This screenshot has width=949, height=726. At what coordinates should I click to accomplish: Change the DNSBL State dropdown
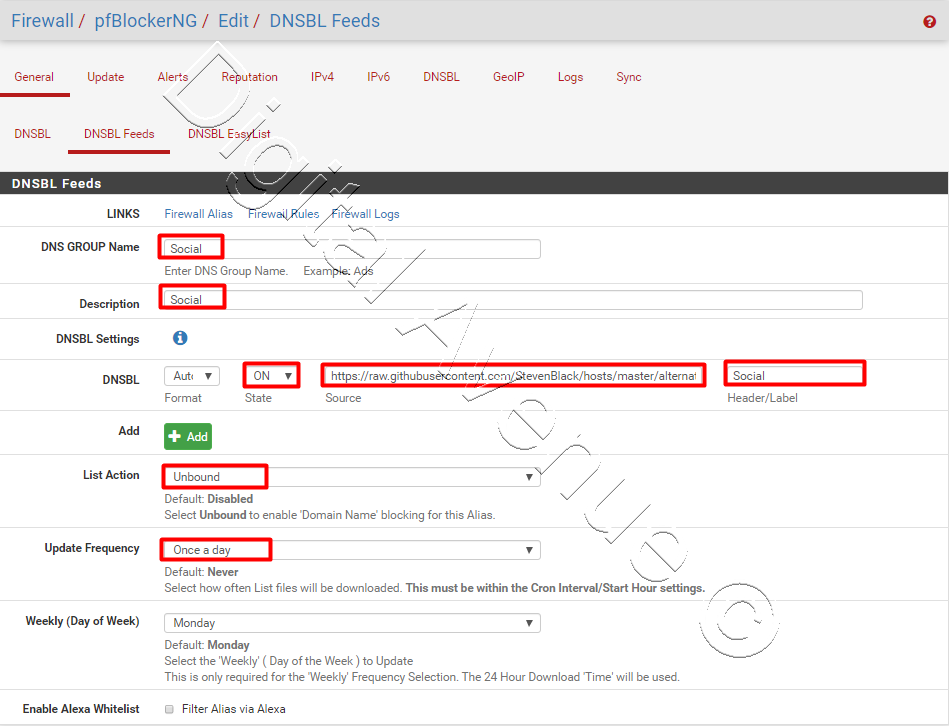click(272, 376)
